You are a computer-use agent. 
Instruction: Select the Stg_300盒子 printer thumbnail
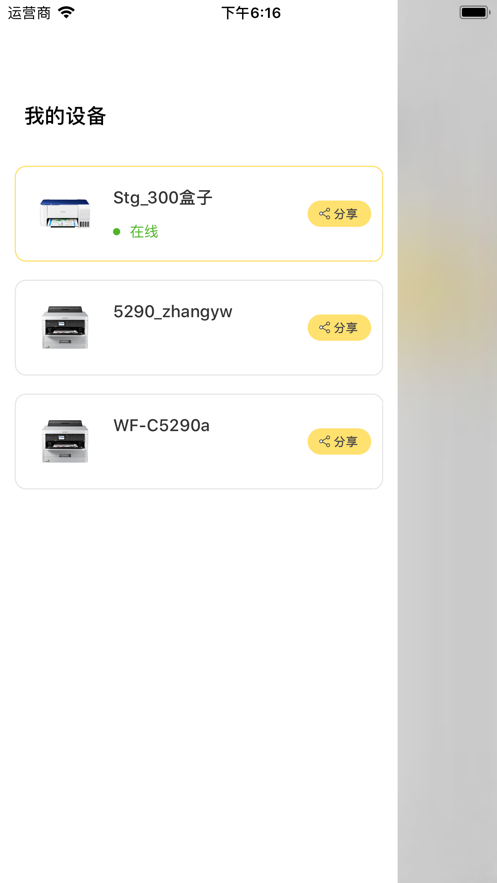pyautogui.click(x=65, y=213)
